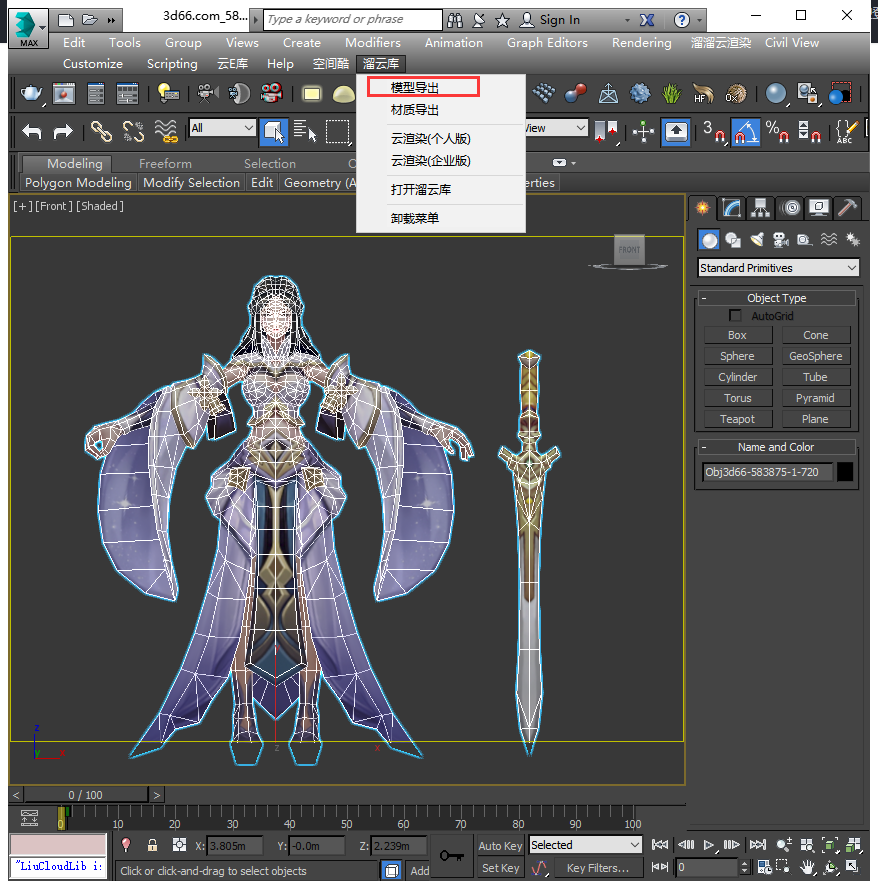Create a Sphere primitive
The width and height of the screenshot is (878, 889).
(737, 356)
